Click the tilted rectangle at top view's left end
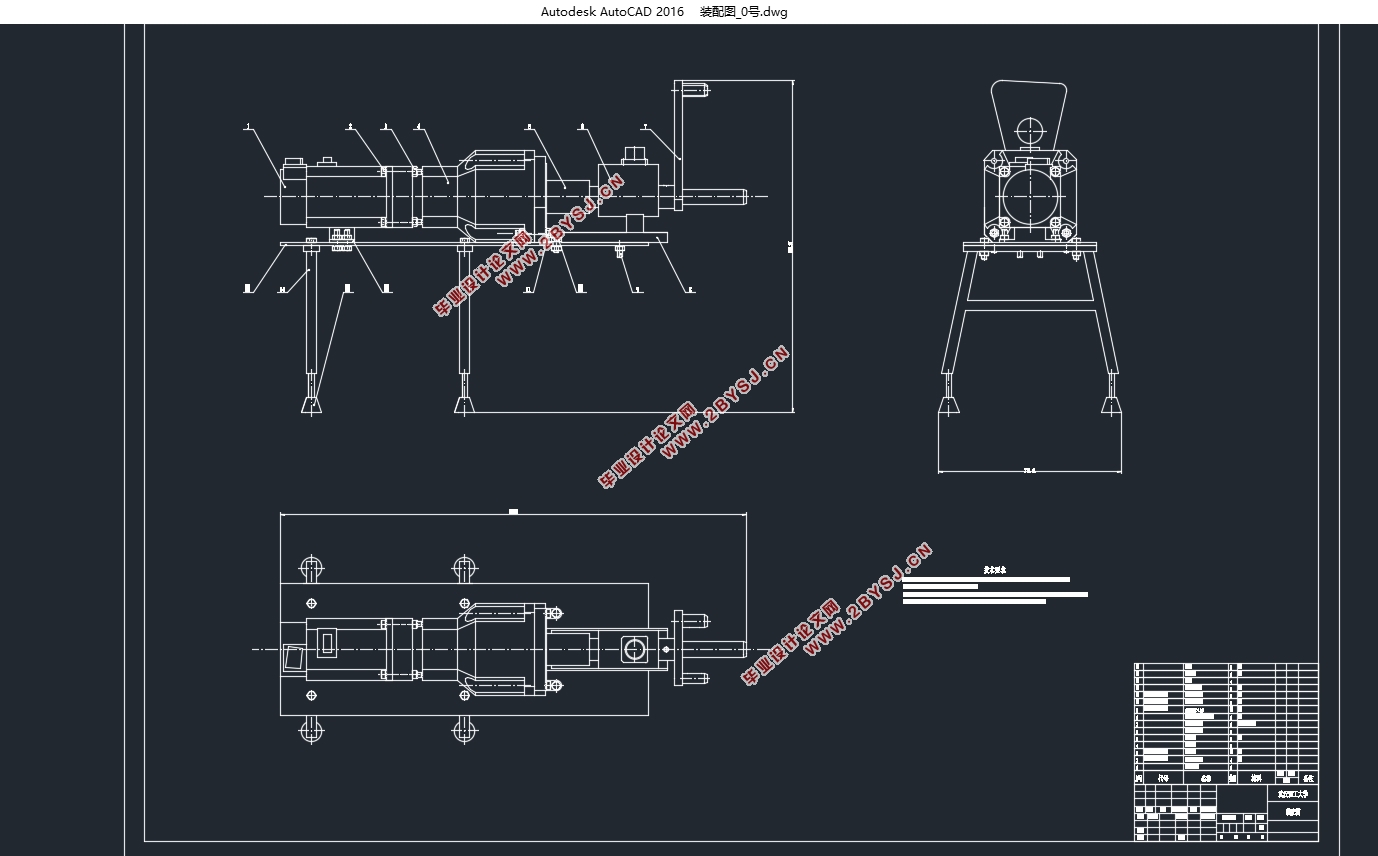Viewport: 1378px width, 856px height. click(x=293, y=657)
